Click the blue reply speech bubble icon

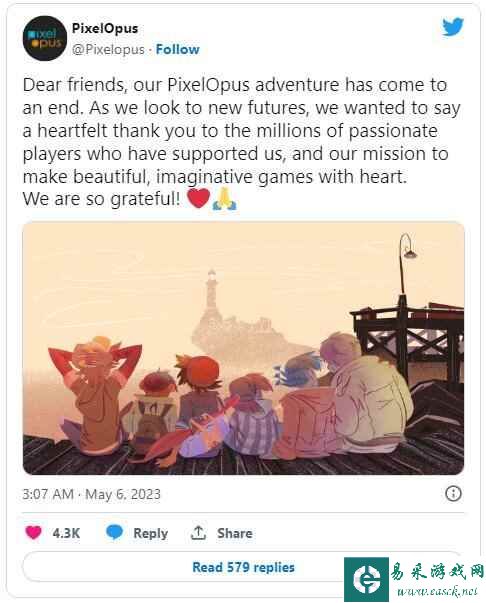[x=114, y=533]
